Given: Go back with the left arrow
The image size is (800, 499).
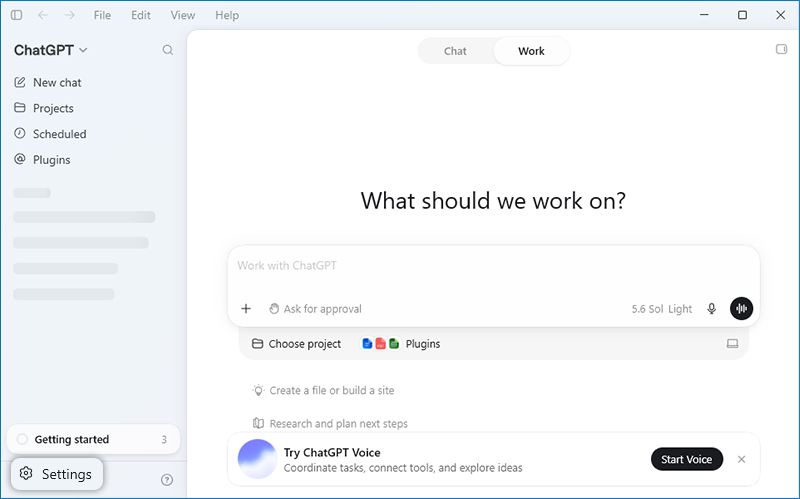Looking at the screenshot, I should tap(43, 15).
